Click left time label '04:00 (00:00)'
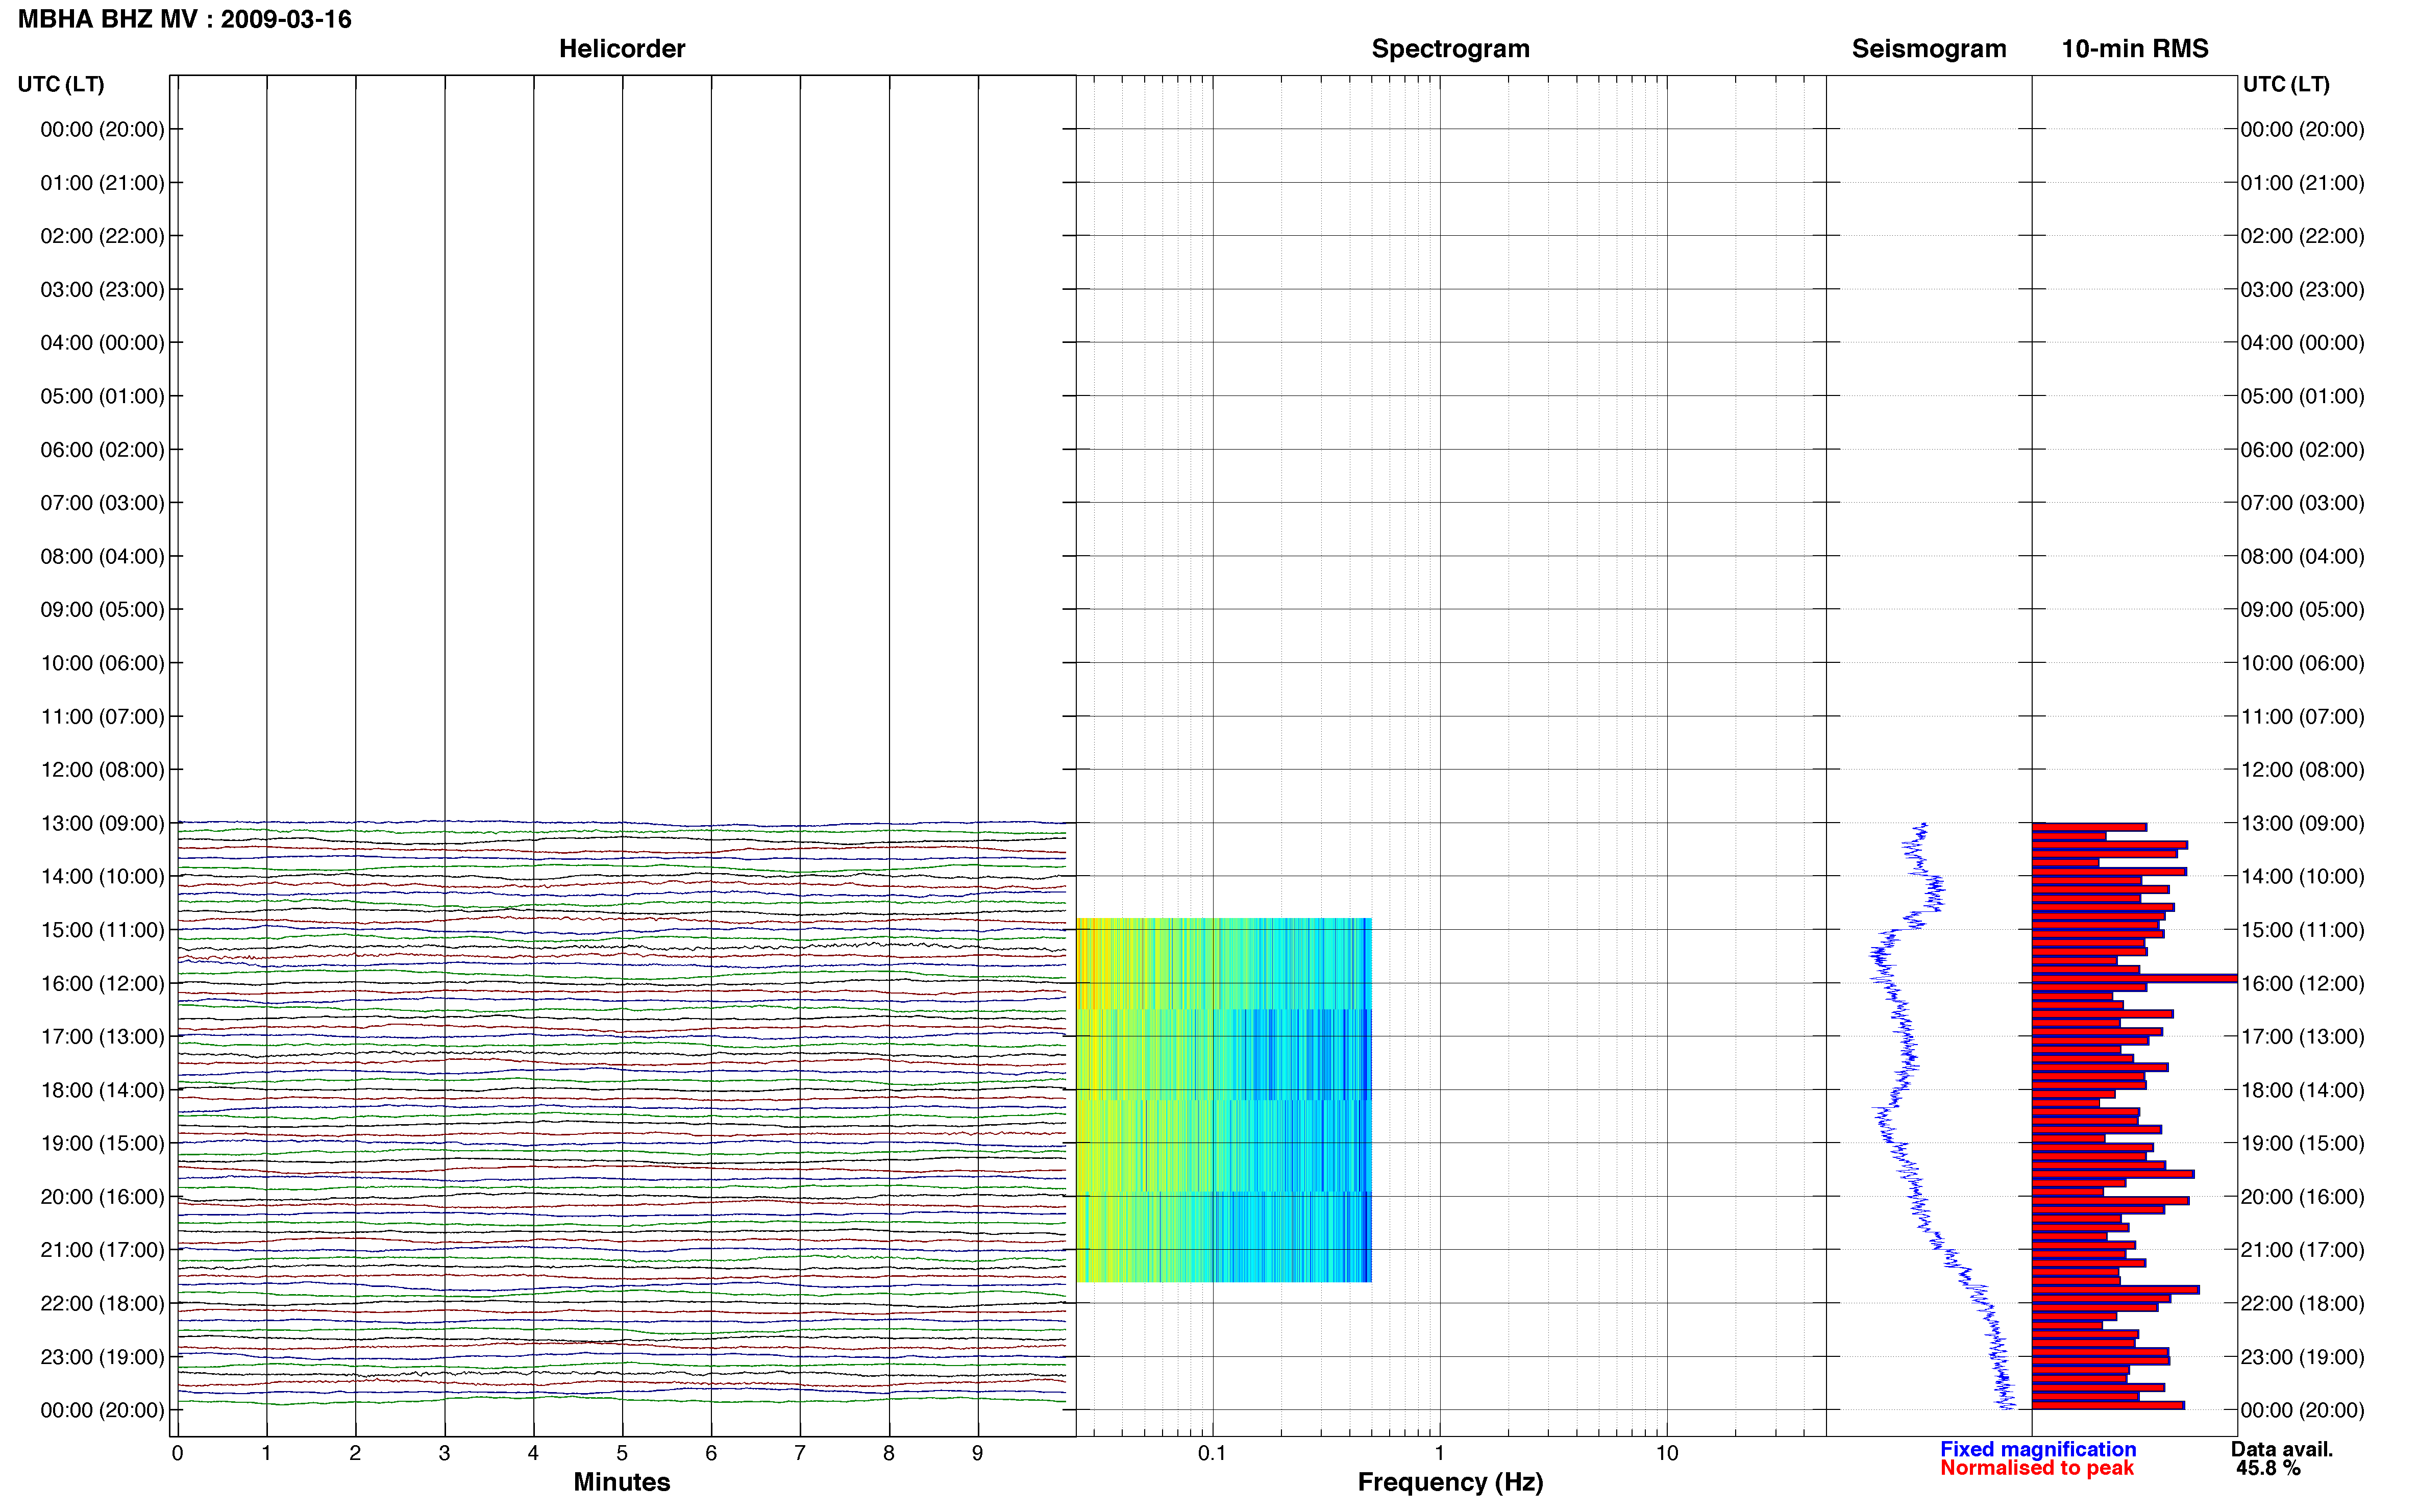2419x1512 pixels. tap(102, 342)
